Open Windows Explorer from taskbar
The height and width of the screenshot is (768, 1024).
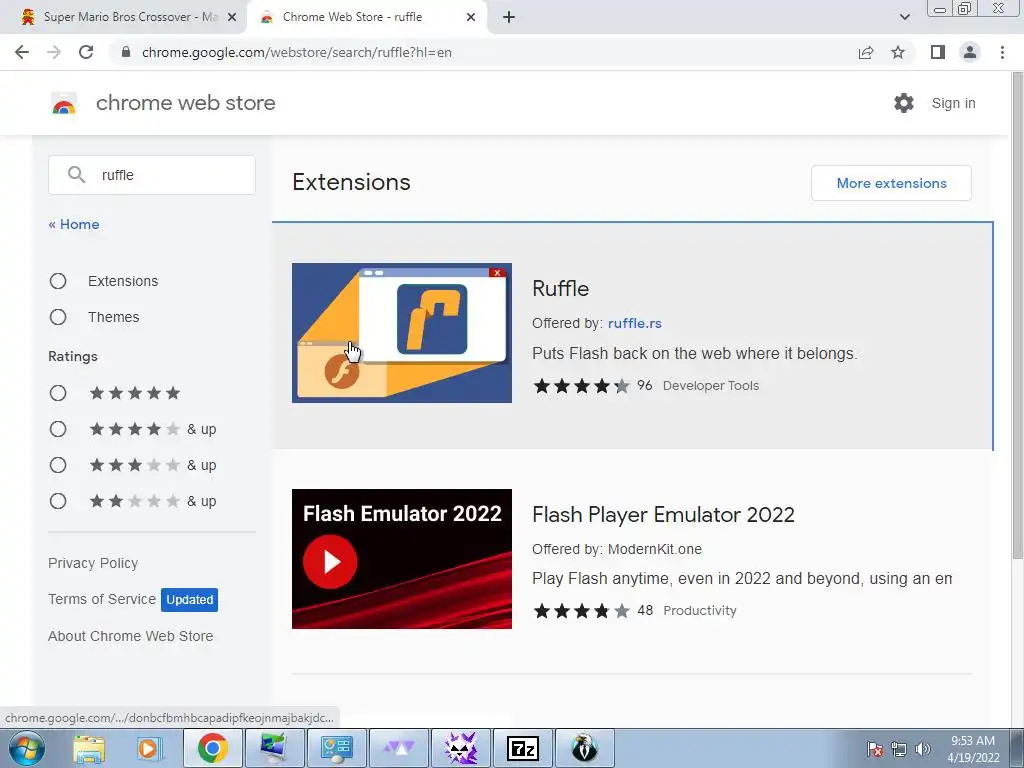[x=89, y=748]
